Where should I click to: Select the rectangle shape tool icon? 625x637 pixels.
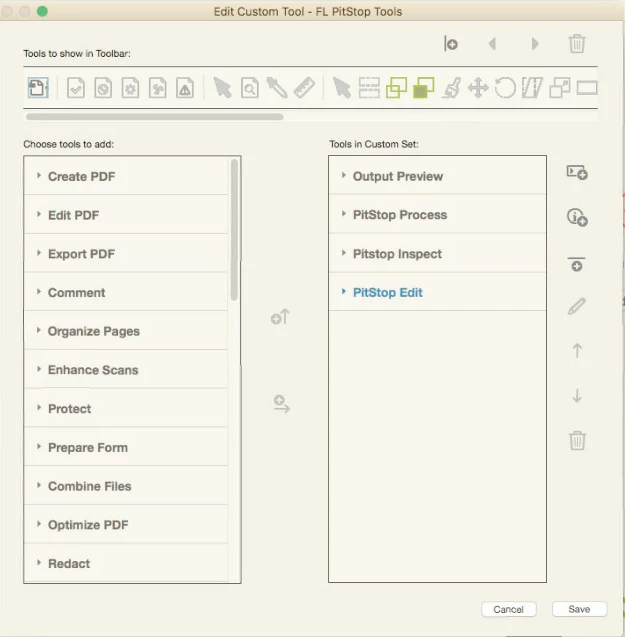click(587, 88)
